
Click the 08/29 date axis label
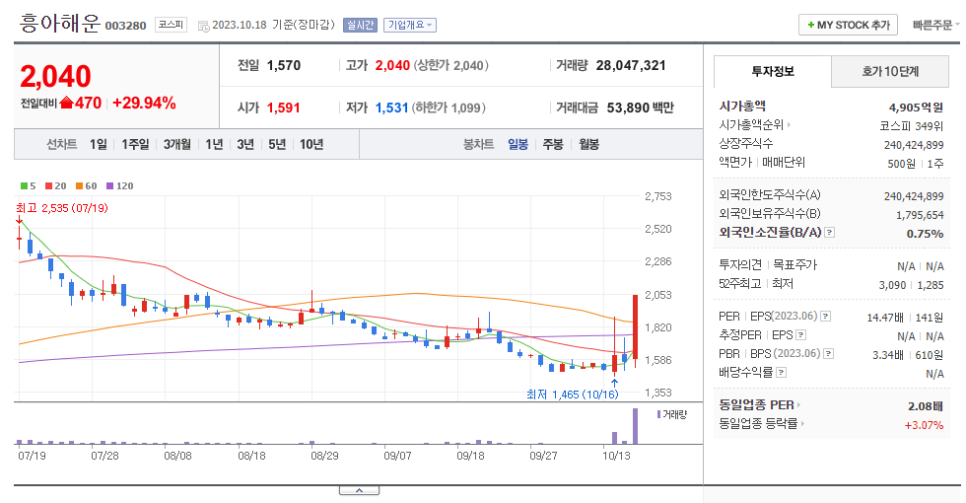click(324, 456)
